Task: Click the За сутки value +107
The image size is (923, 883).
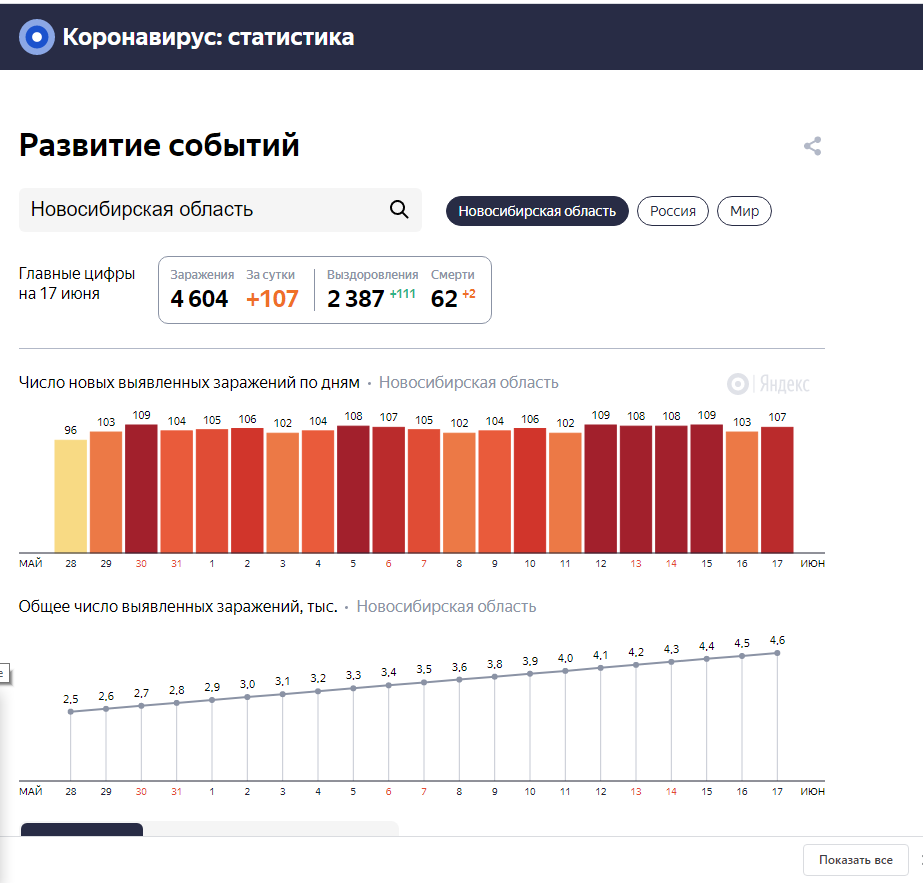Action: coord(272,298)
